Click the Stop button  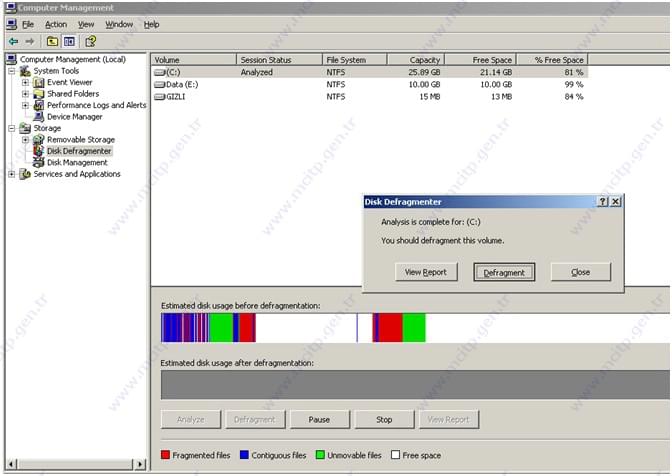click(x=384, y=419)
